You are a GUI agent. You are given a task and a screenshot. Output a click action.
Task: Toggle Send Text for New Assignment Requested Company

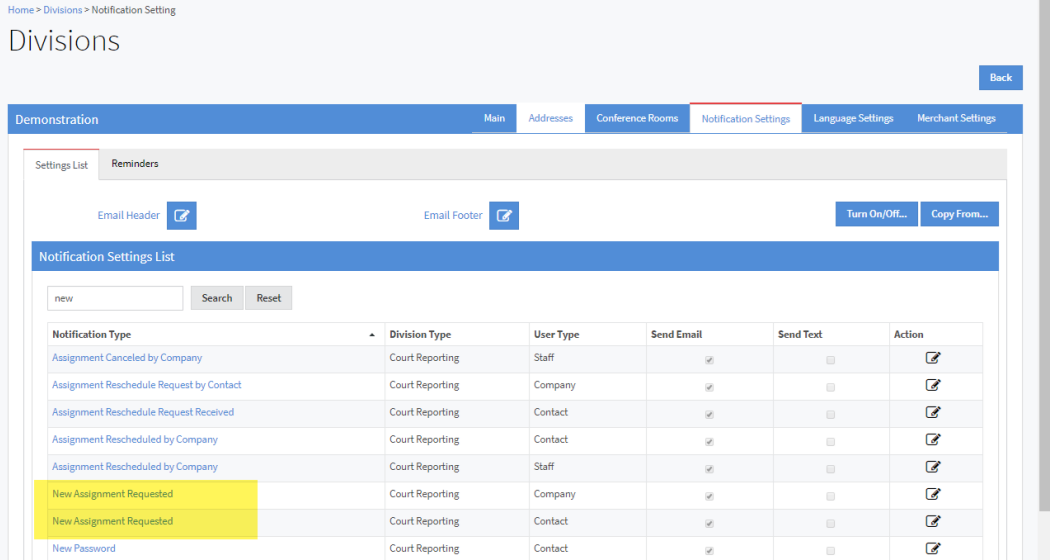point(830,496)
